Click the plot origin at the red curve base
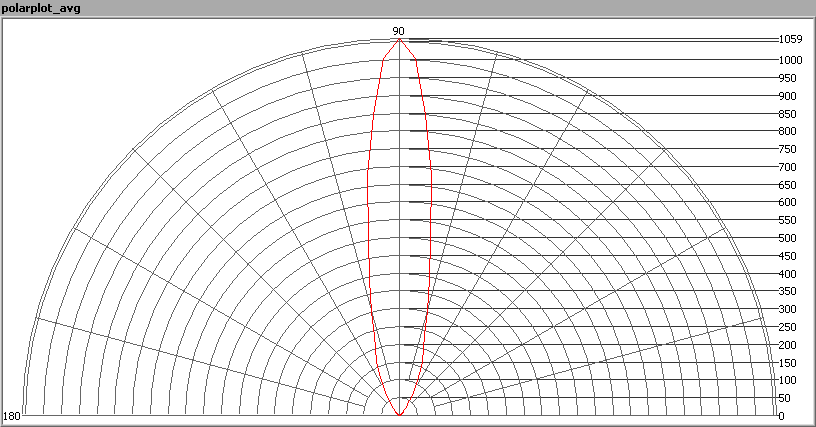This screenshot has width=816, height=427. (x=399, y=414)
